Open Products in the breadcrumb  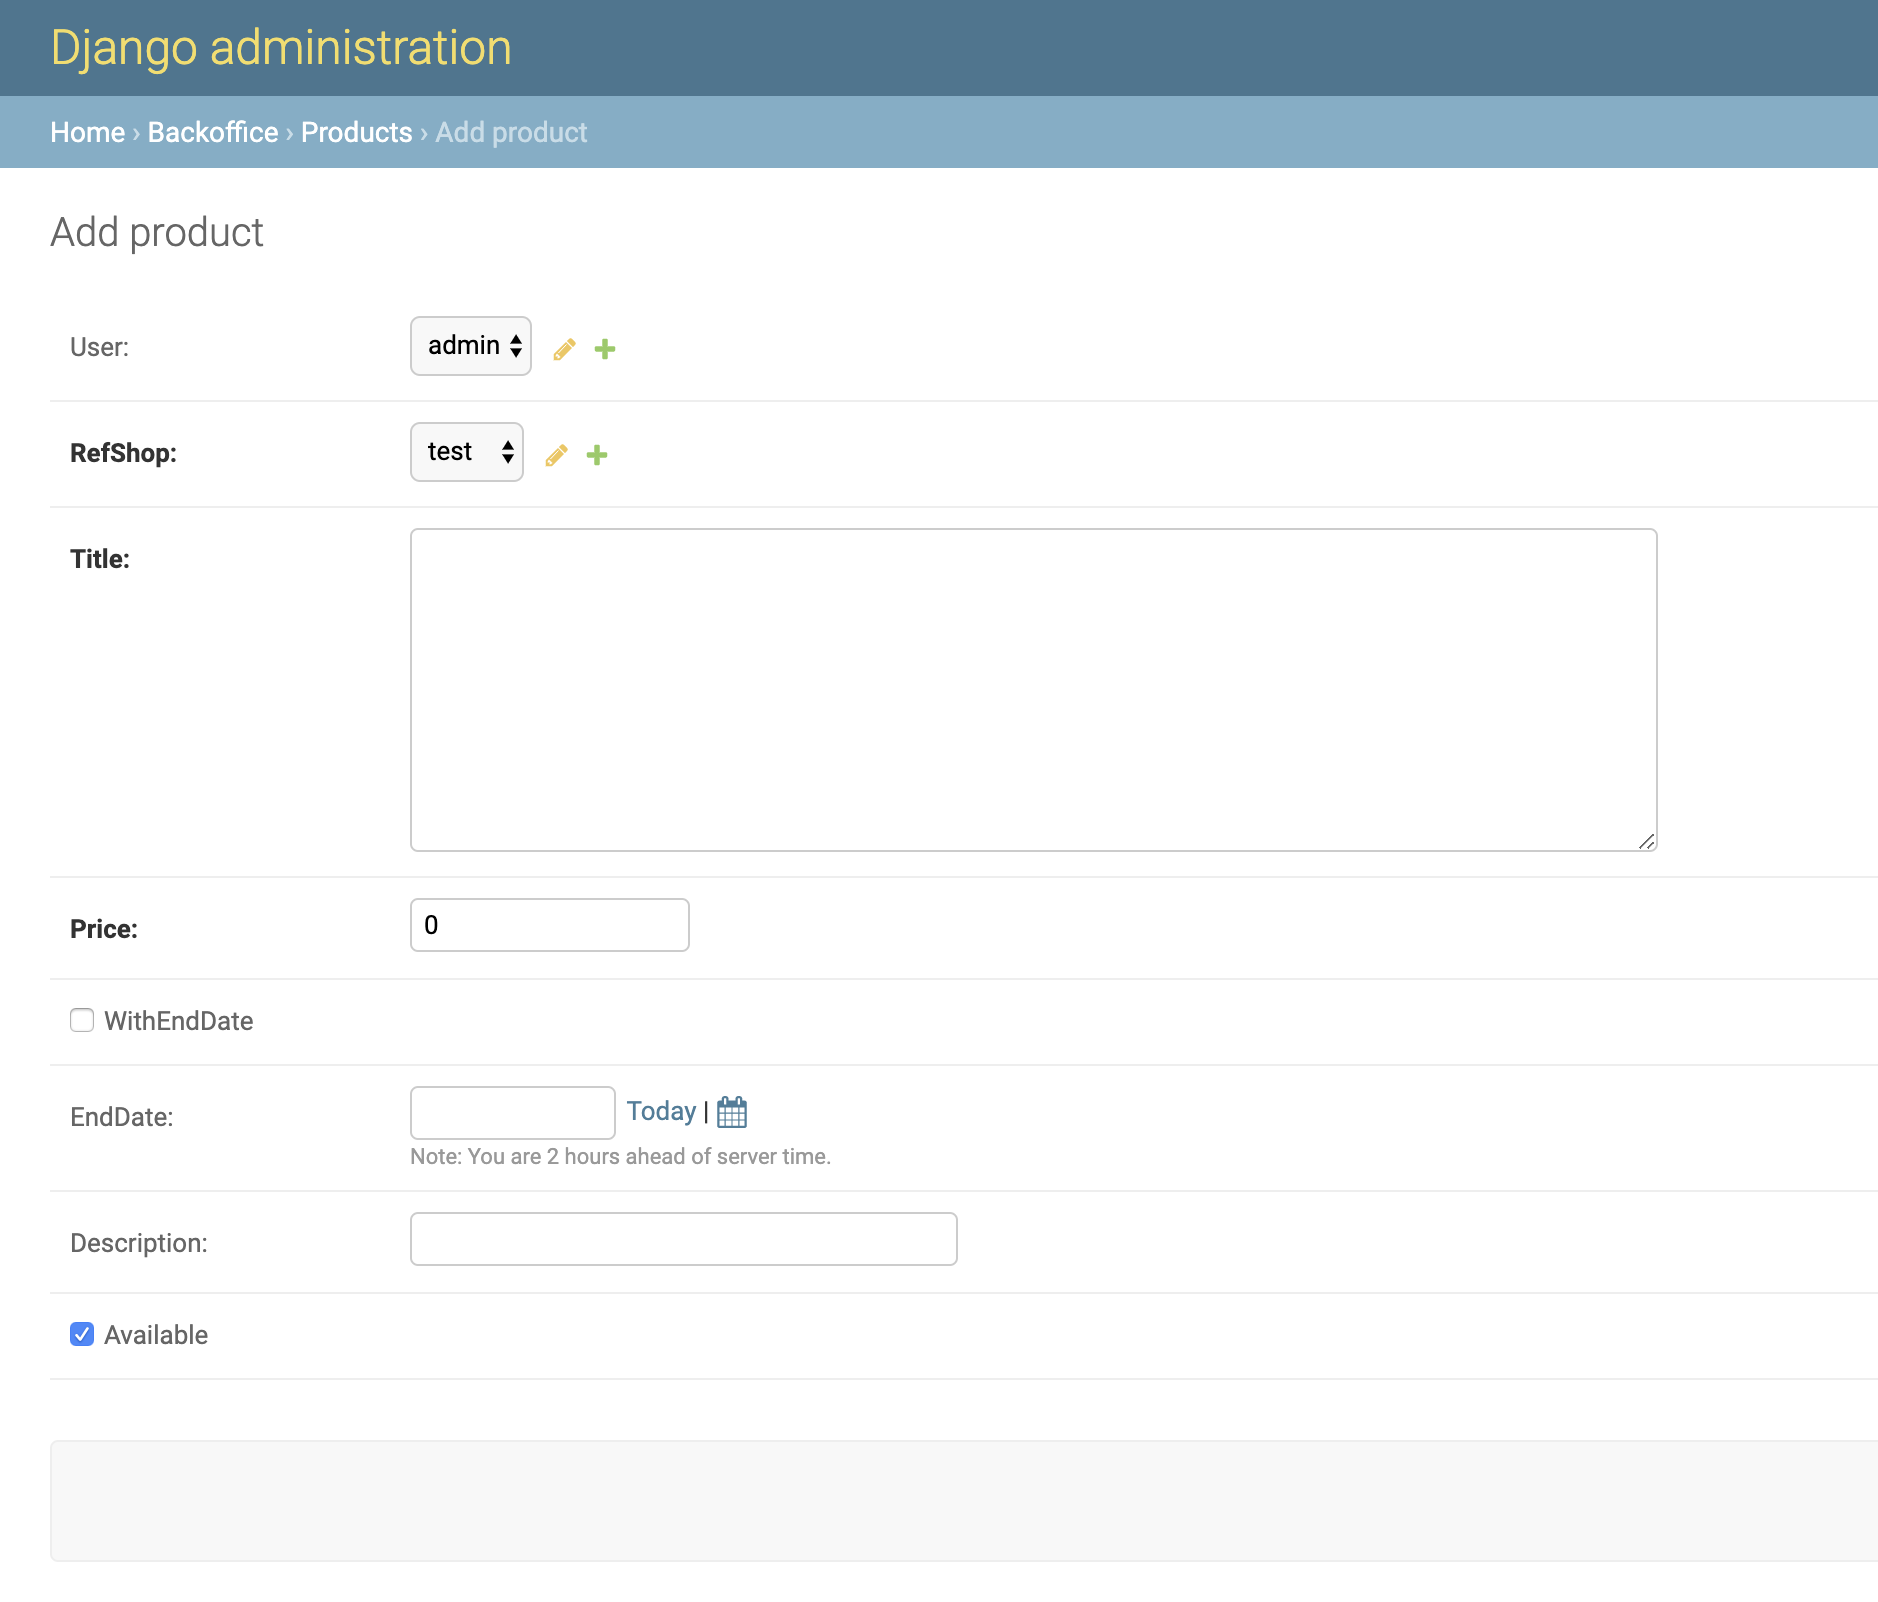(356, 132)
